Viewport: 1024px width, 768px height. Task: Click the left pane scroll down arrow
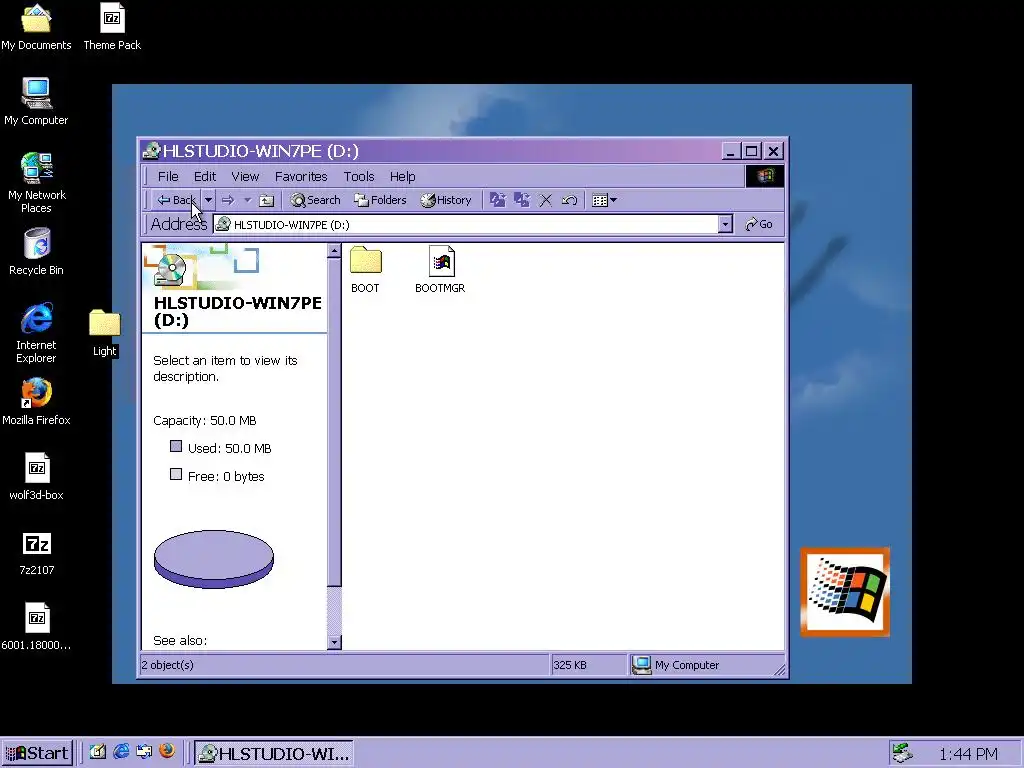pyautogui.click(x=334, y=643)
